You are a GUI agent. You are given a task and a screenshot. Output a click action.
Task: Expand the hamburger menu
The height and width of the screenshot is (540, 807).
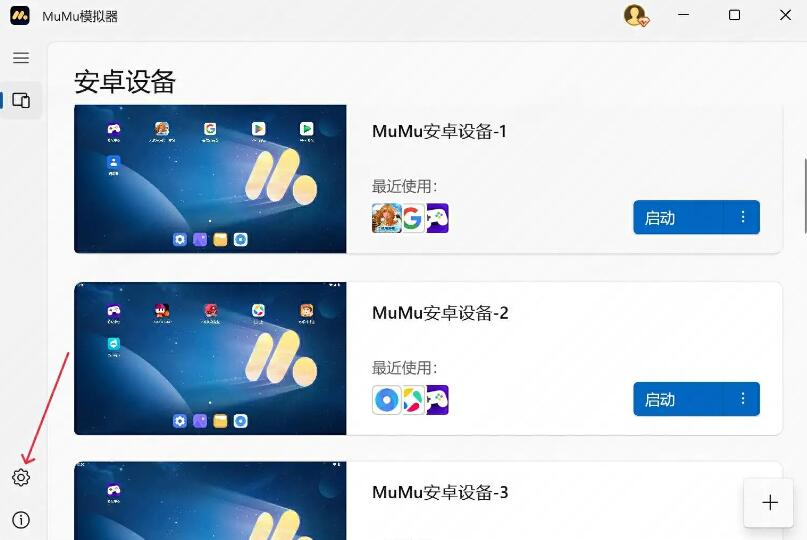click(x=21, y=58)
